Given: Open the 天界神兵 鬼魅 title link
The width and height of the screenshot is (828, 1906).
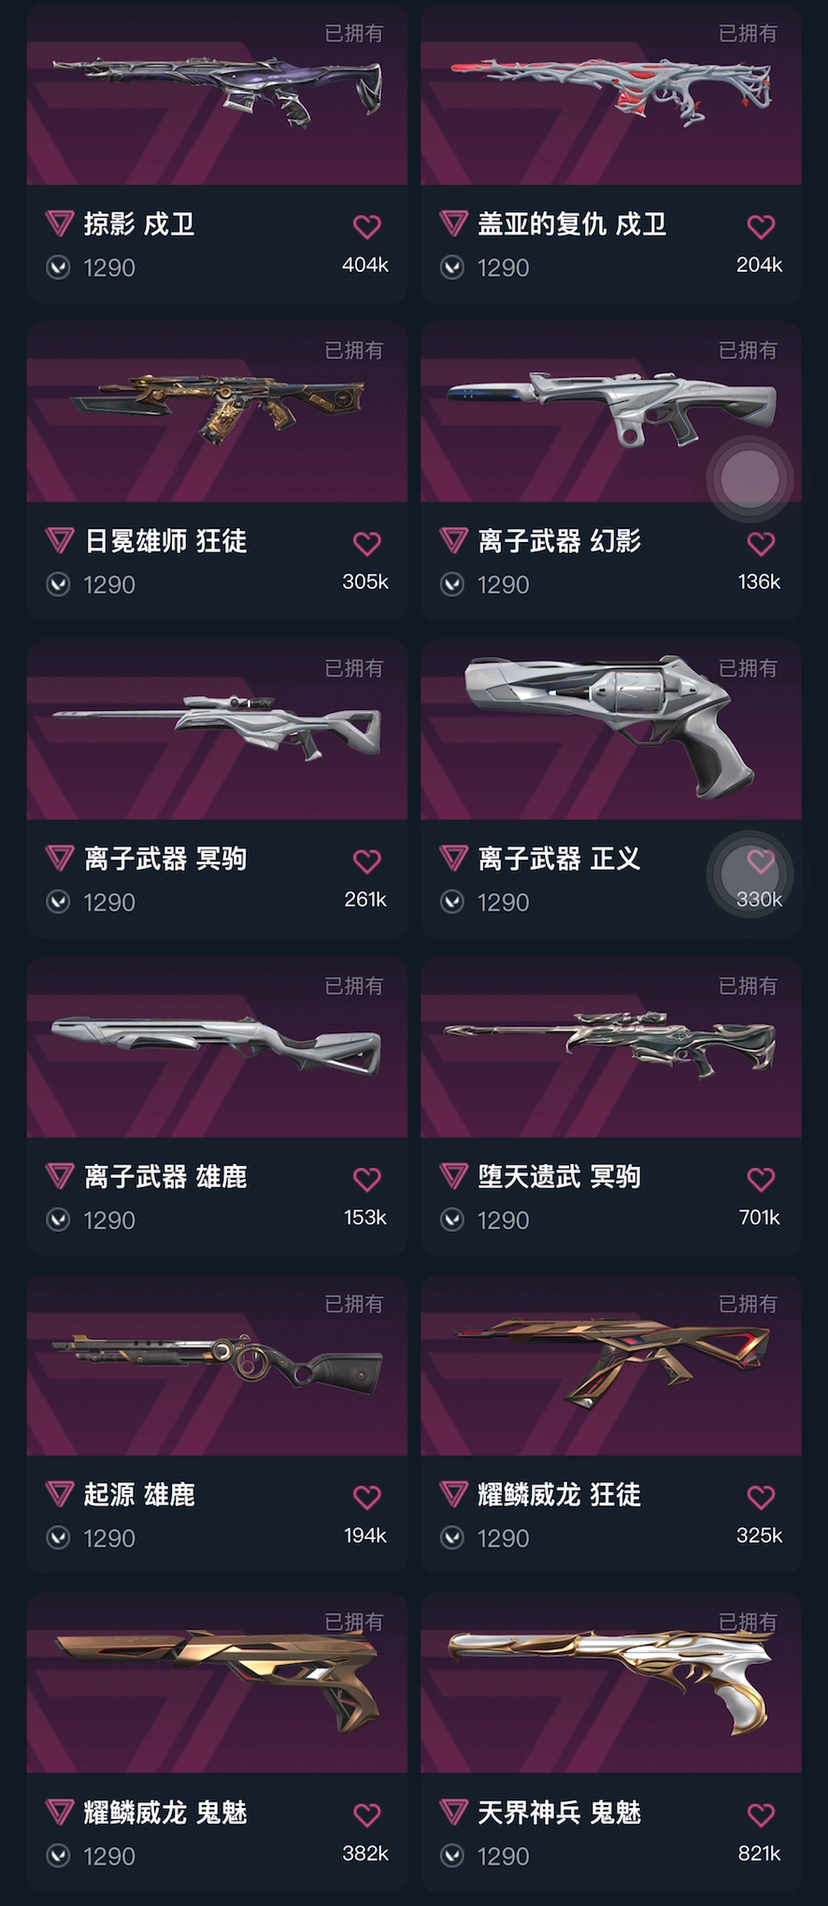Looking at the screenshot, I should point(560,1812).
